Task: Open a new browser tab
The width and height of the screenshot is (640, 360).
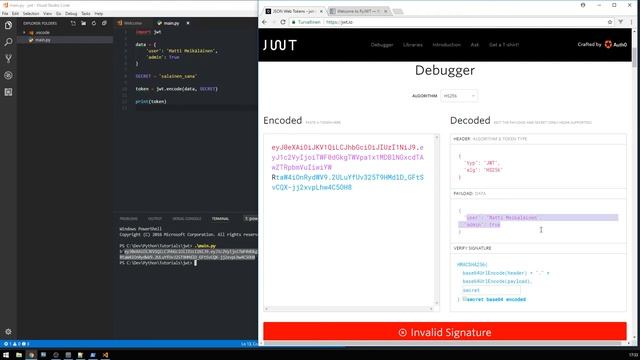Action: point(398,11)
